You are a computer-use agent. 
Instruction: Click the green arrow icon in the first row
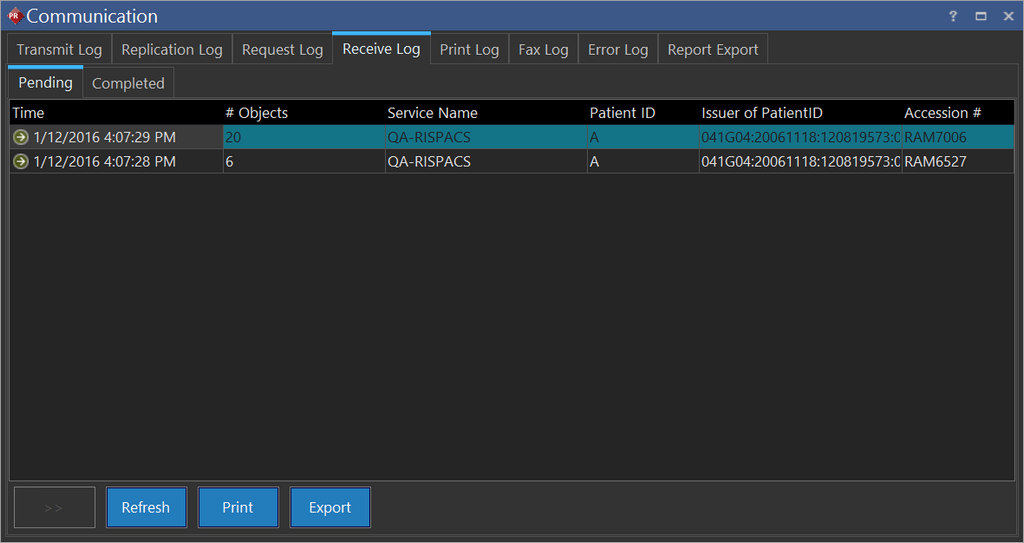[x=21, y=137]
